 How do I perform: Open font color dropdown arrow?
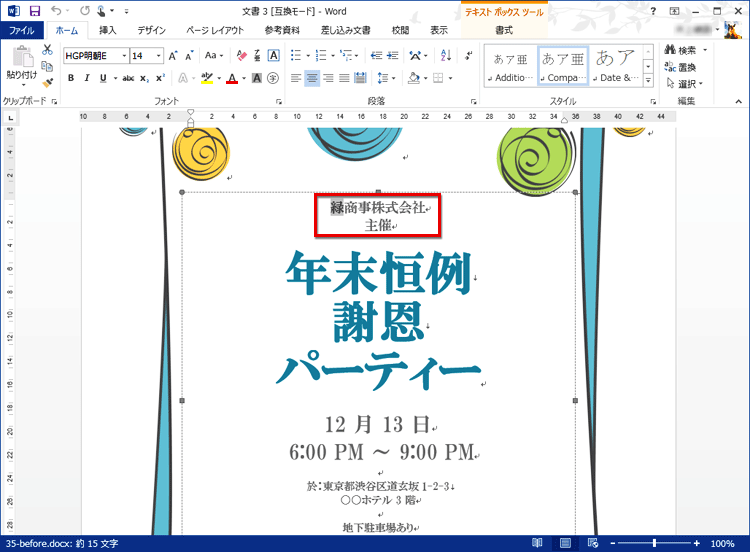(244, 78)
